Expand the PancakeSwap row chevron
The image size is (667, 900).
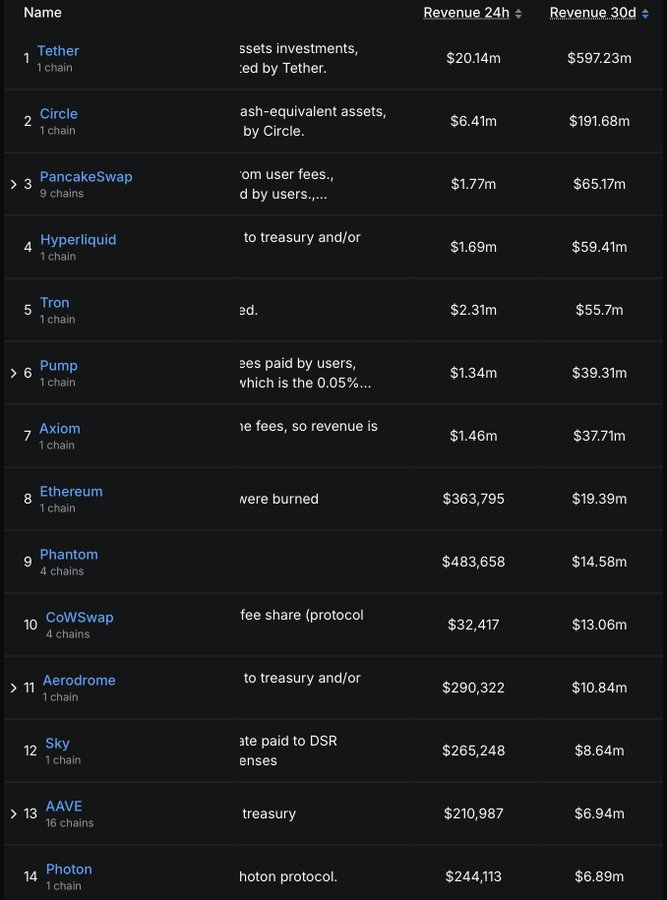tap(13, 184)
